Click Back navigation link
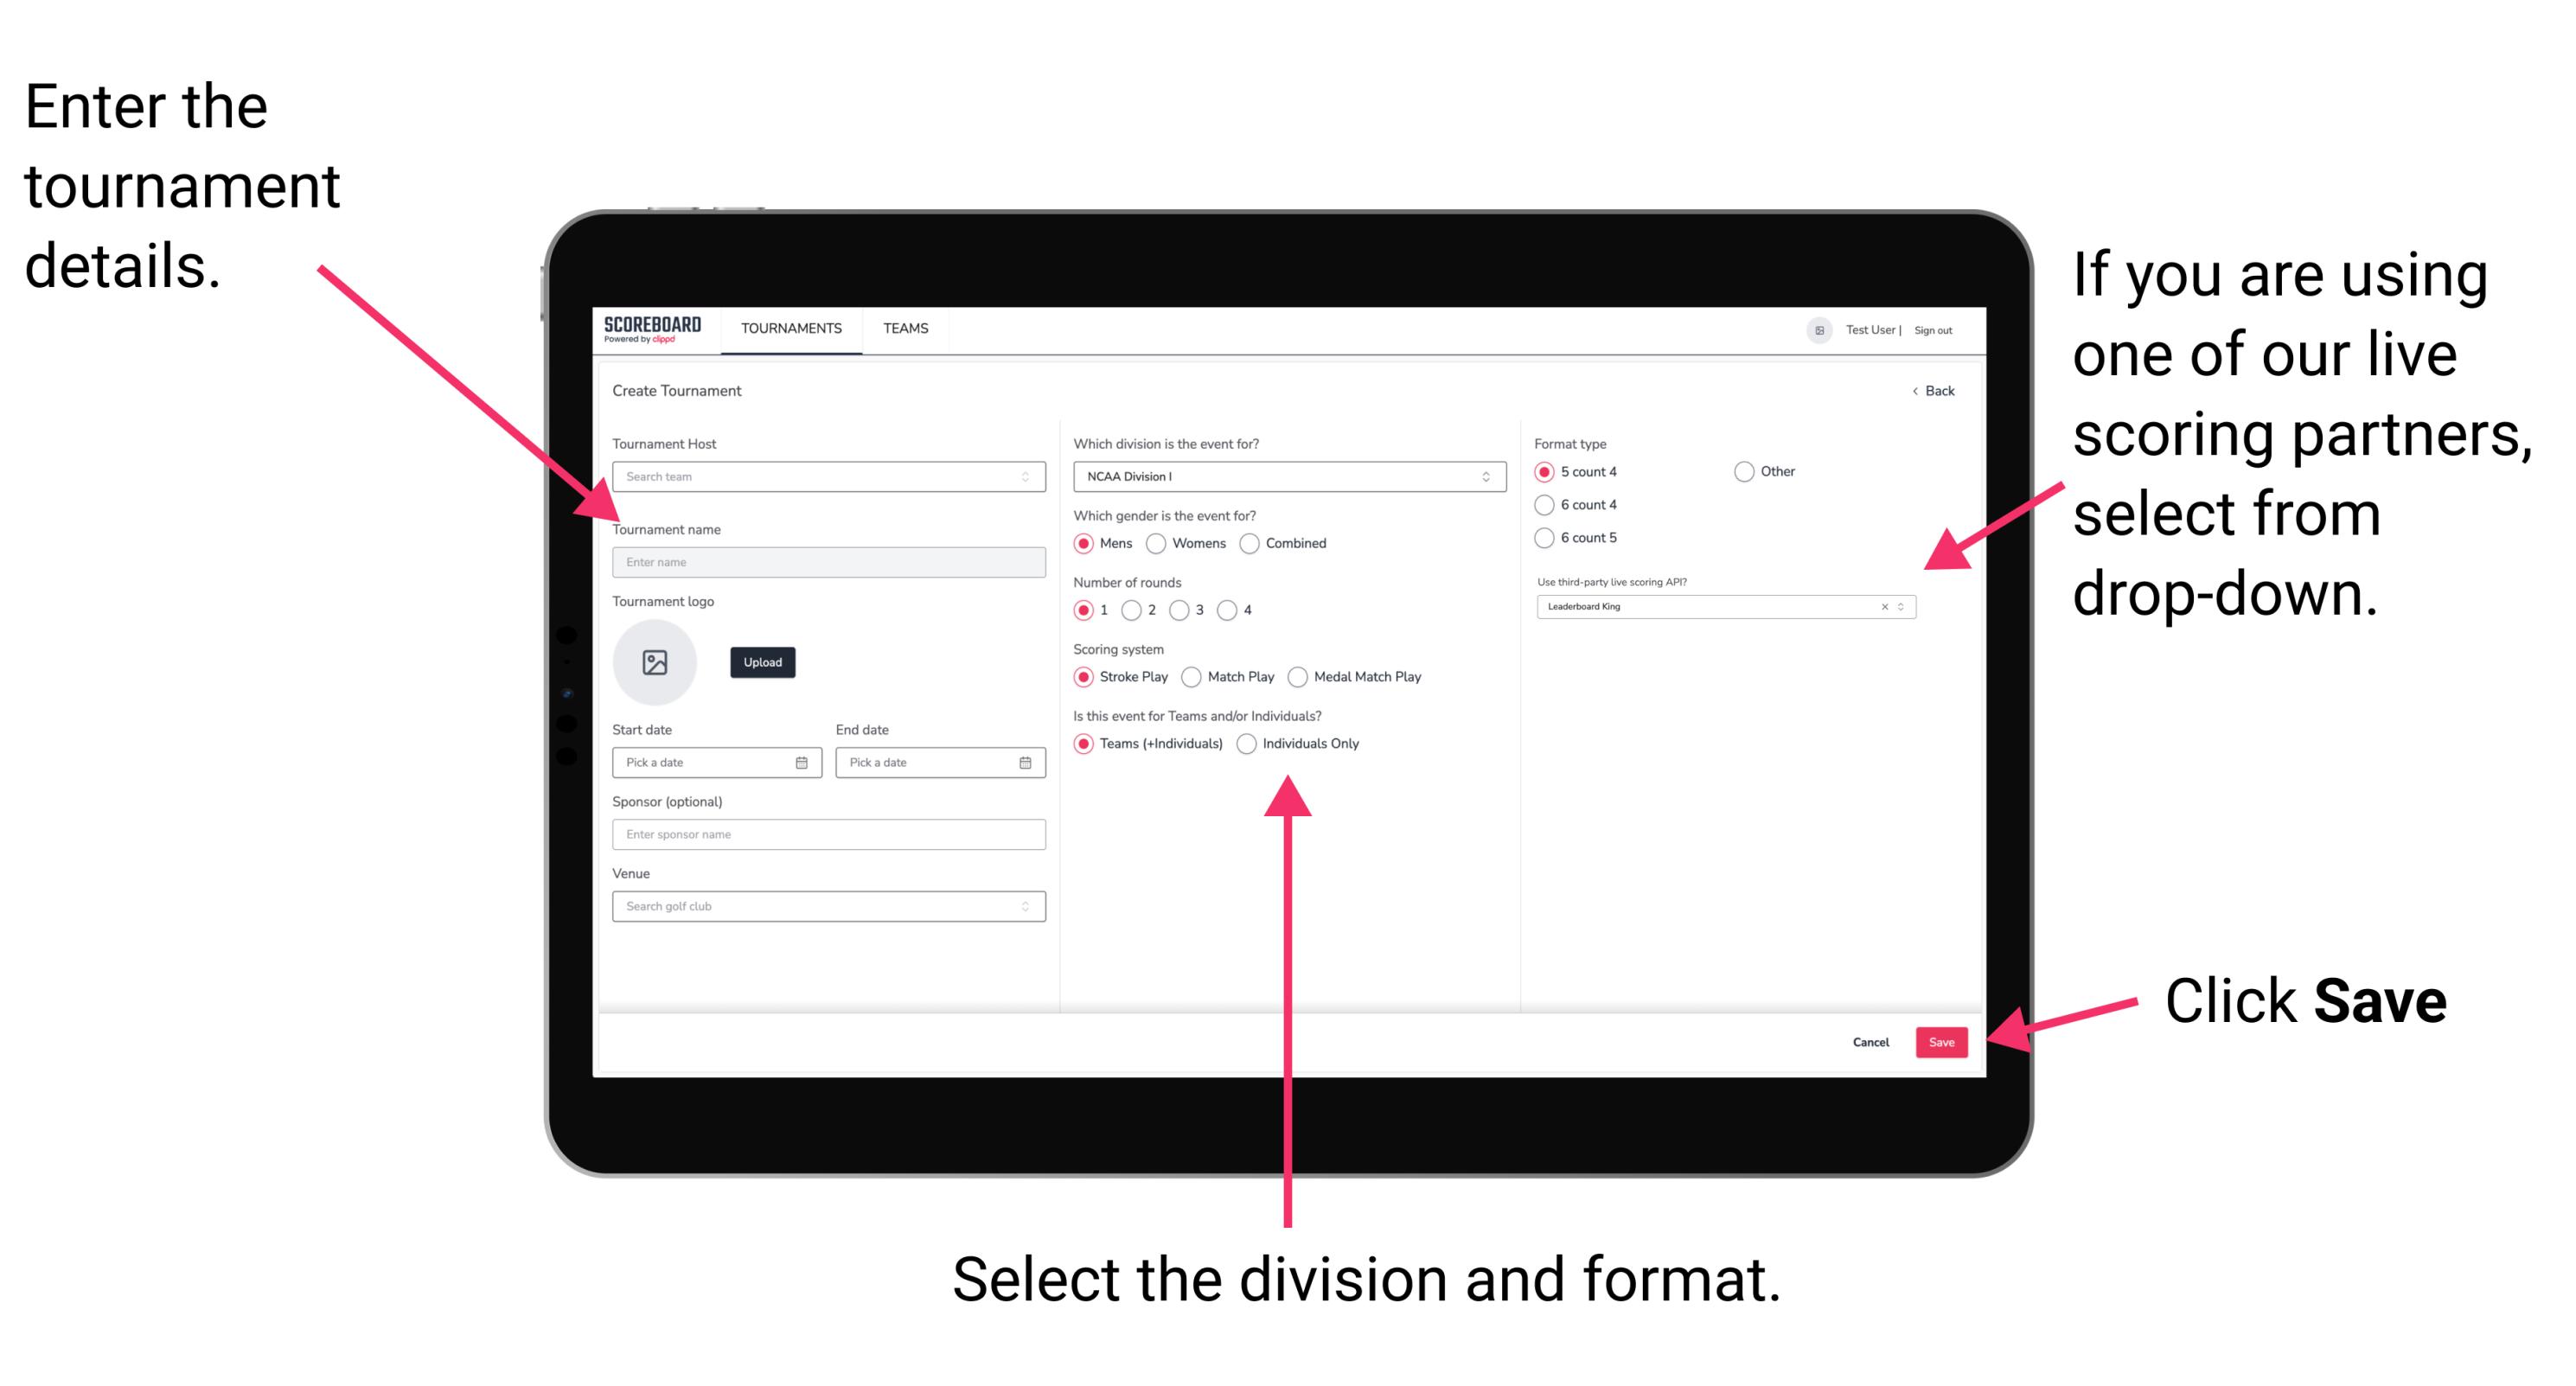This screenshot has height=1386, width=2576. [1929, 391]
